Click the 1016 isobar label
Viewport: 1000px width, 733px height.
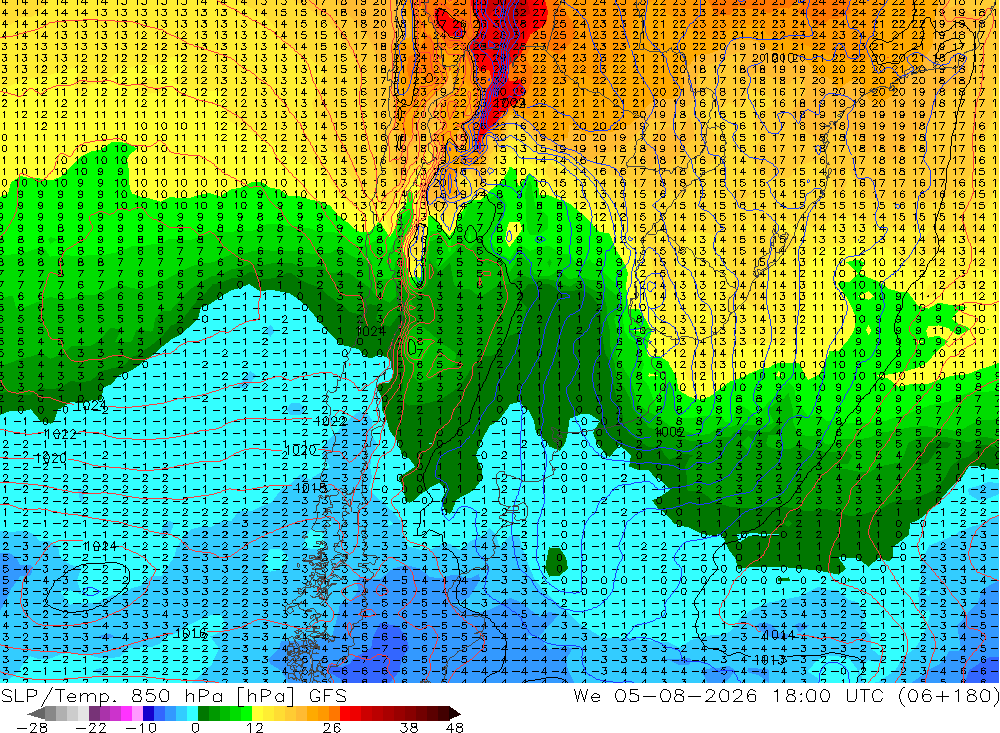pyautogui.click(x=191, y=633)
